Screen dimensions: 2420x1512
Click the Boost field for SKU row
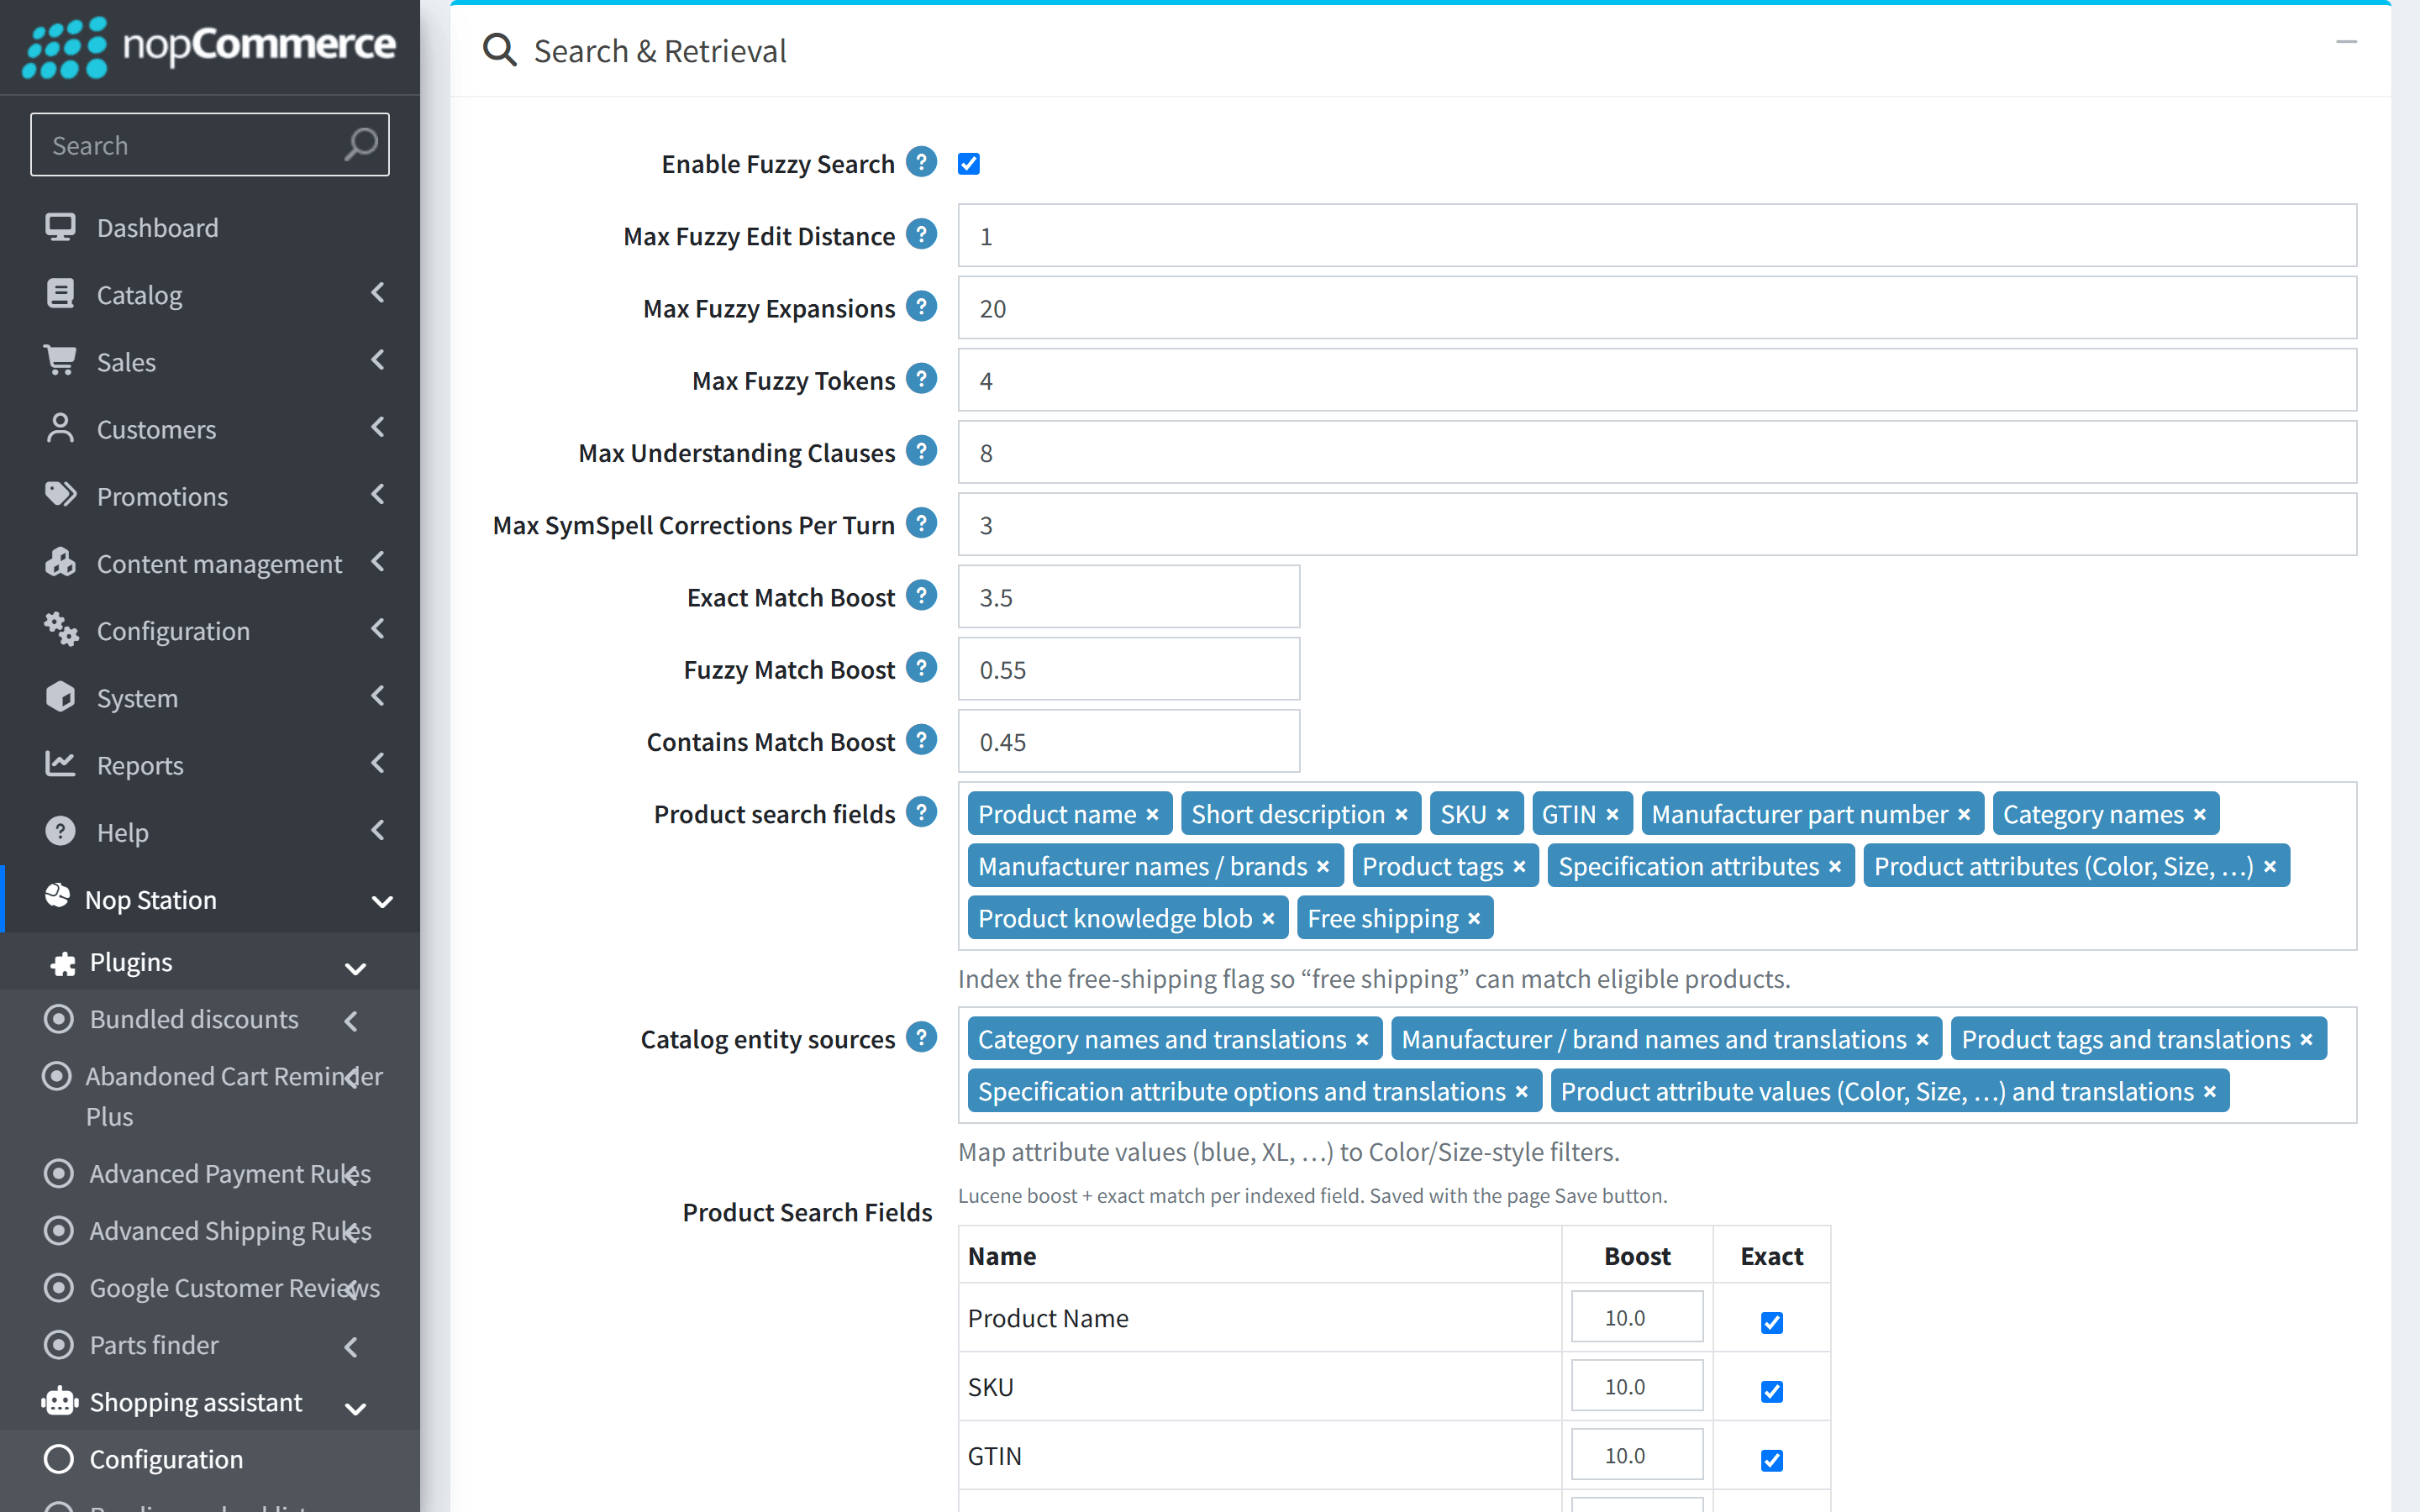click(x=1637, y=1386)
